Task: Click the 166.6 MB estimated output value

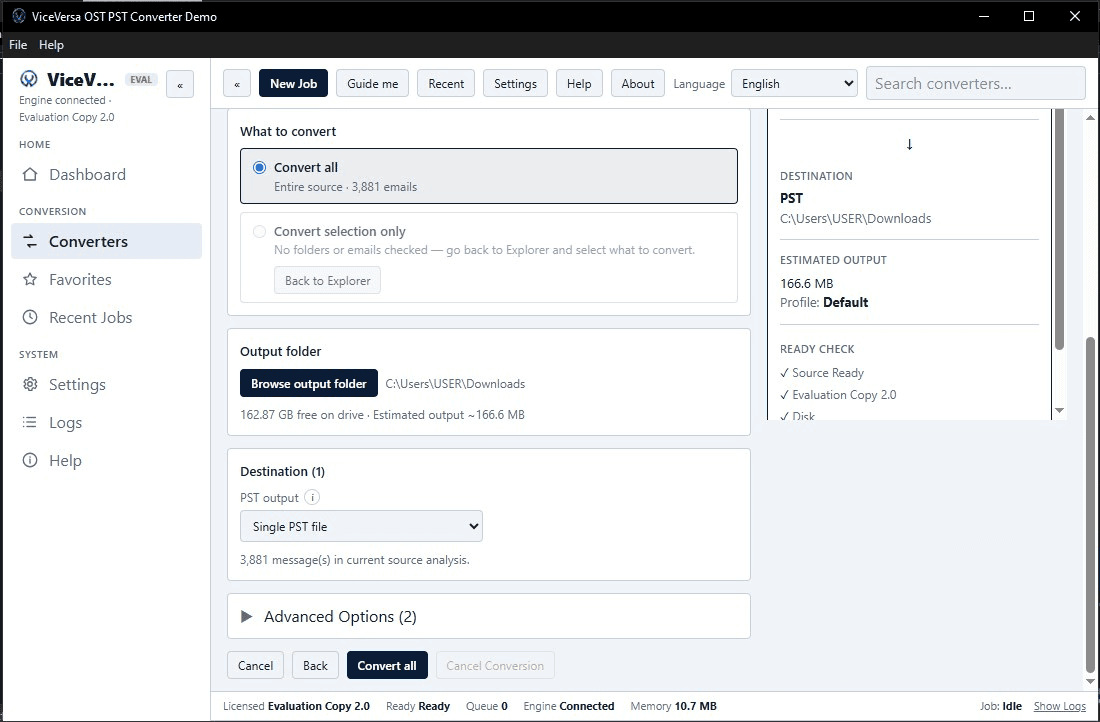Action: pyautogui.click(x=807, y=283)
